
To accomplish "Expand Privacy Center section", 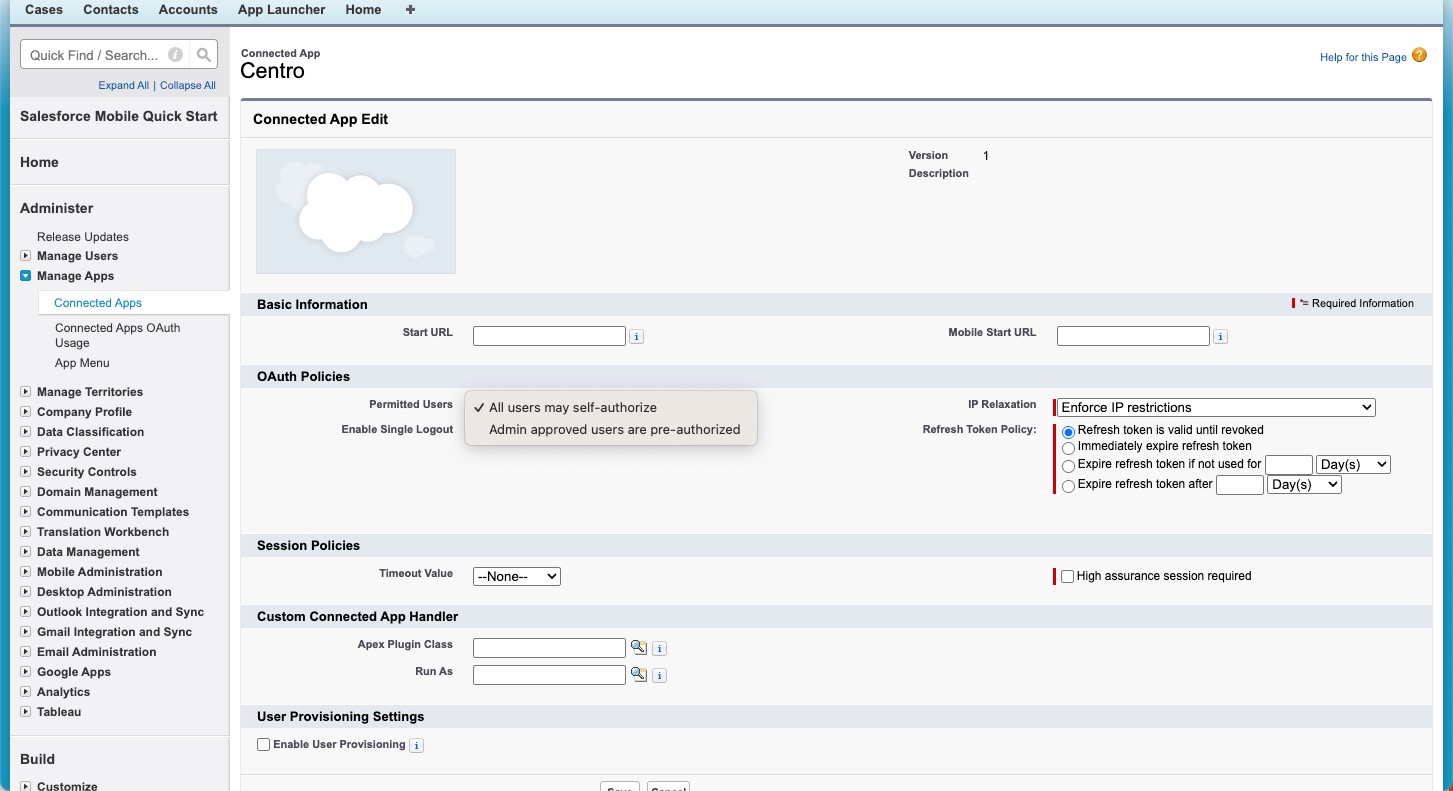I will click(x=26, y=452).
